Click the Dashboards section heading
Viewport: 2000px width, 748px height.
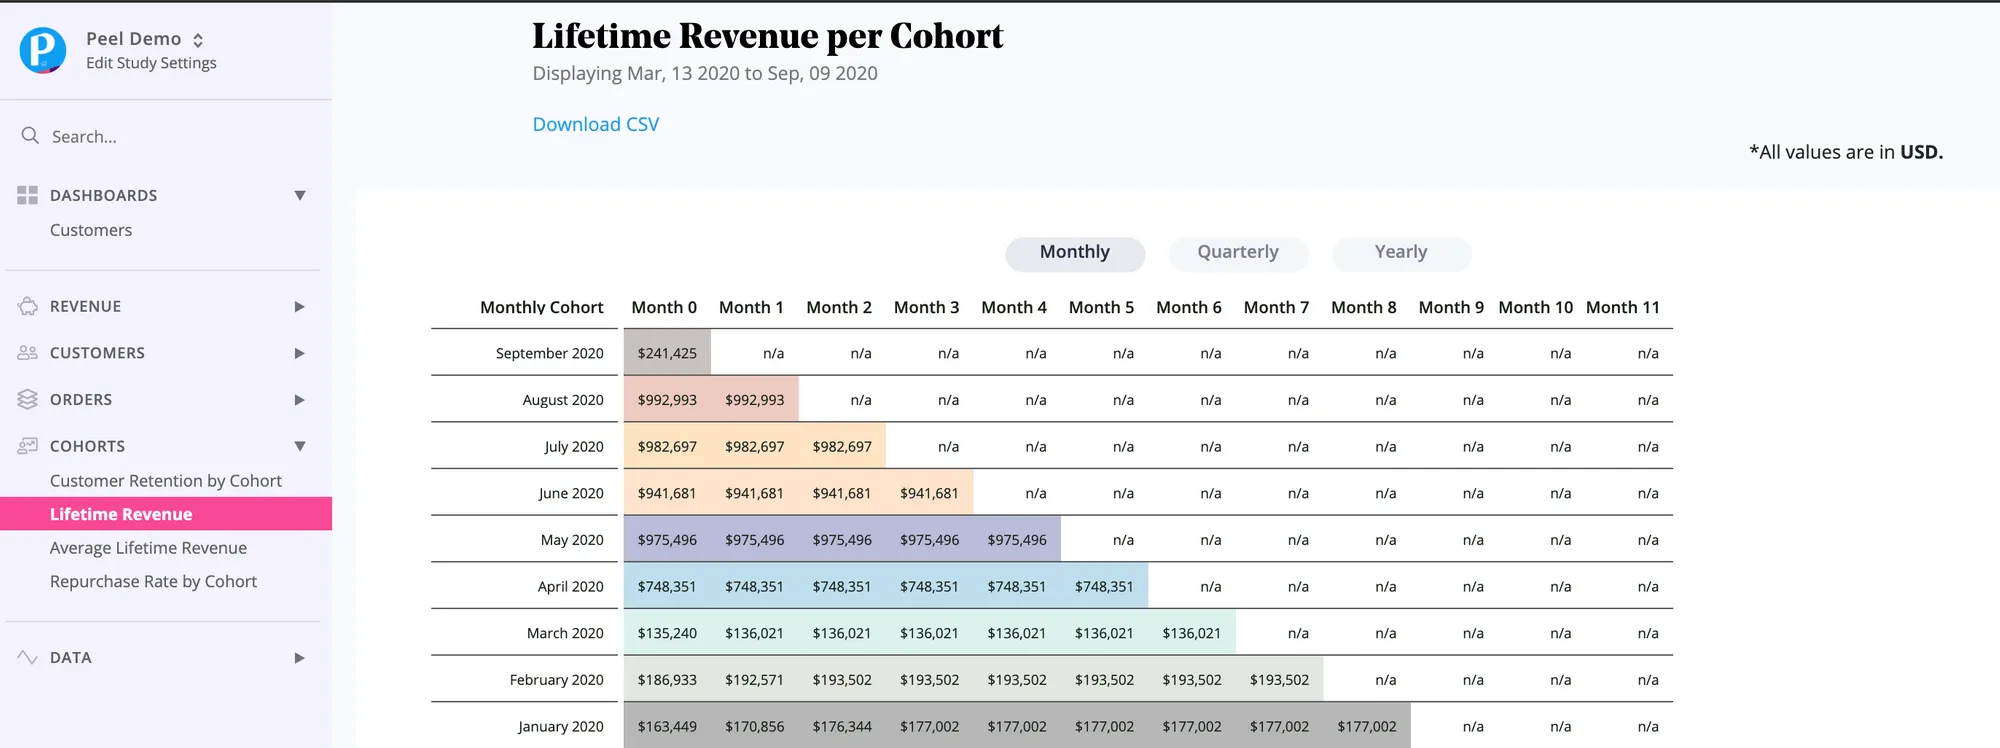pos(104,195)
